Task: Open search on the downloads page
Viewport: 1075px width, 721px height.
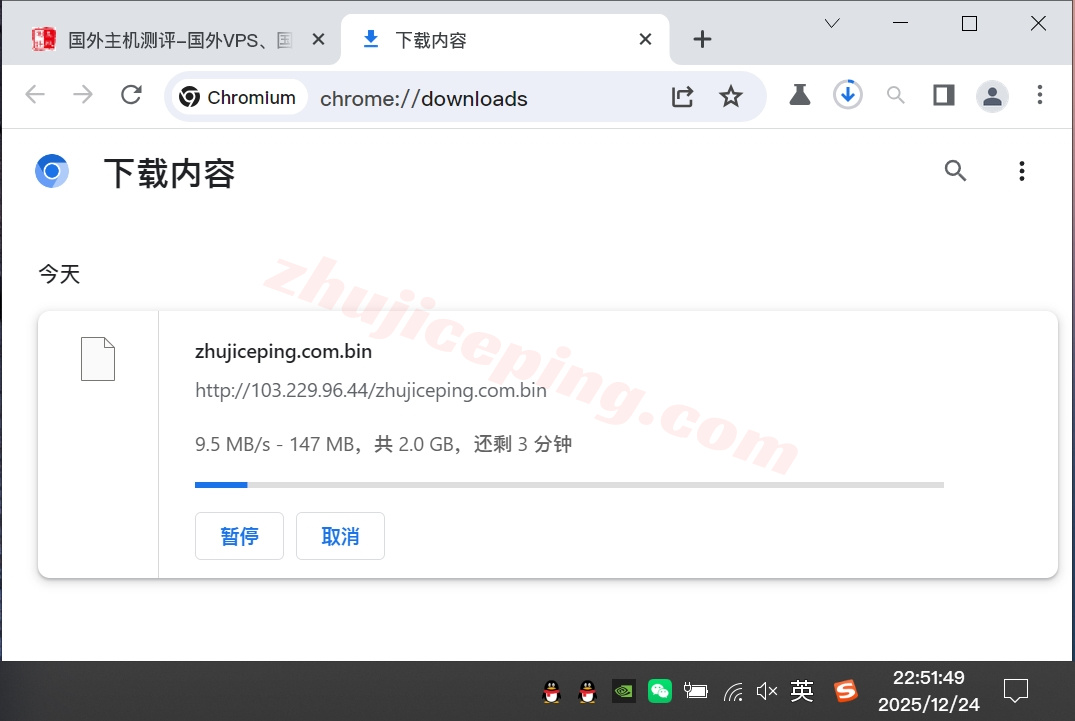Action: [955, 171]
